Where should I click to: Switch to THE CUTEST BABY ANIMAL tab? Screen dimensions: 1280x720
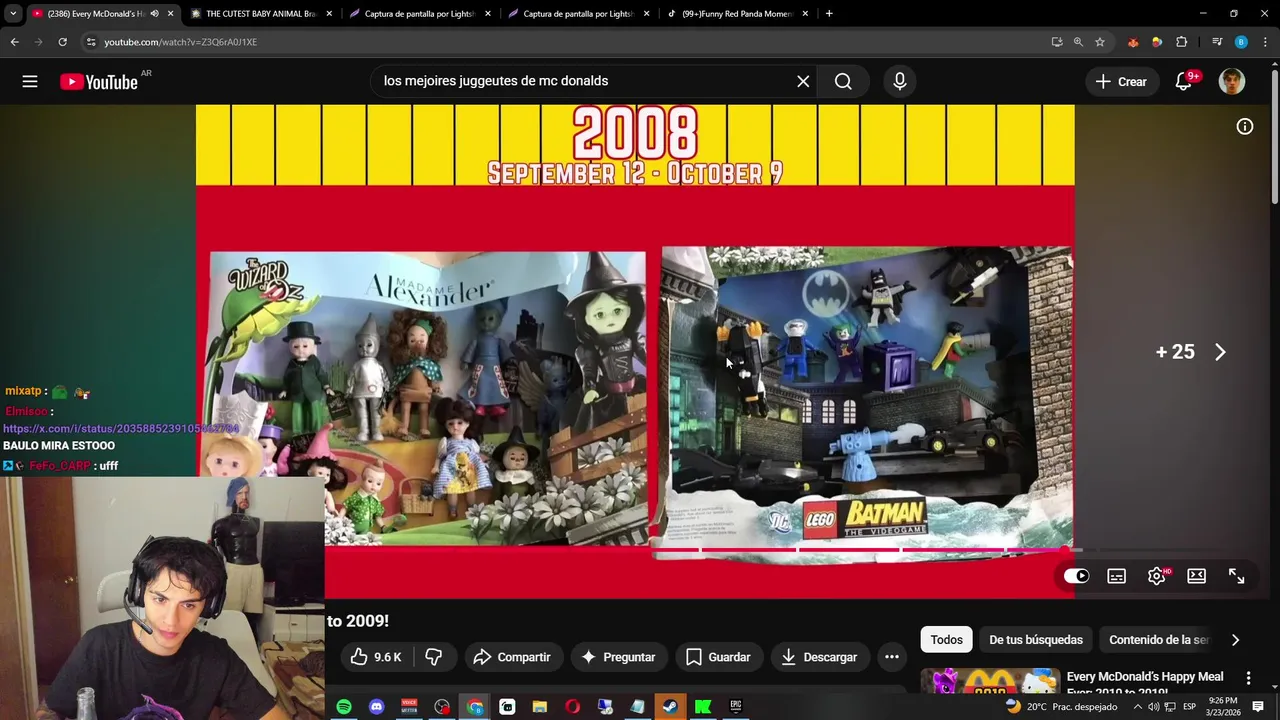(x=261, y=14)
